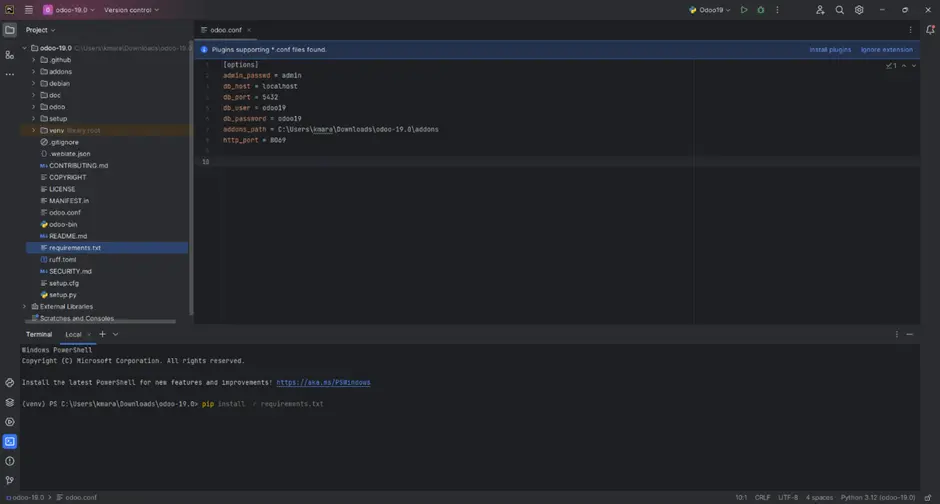940x504 pixels.
Task: Open terminal panel options menu
Action: point(897,334)
